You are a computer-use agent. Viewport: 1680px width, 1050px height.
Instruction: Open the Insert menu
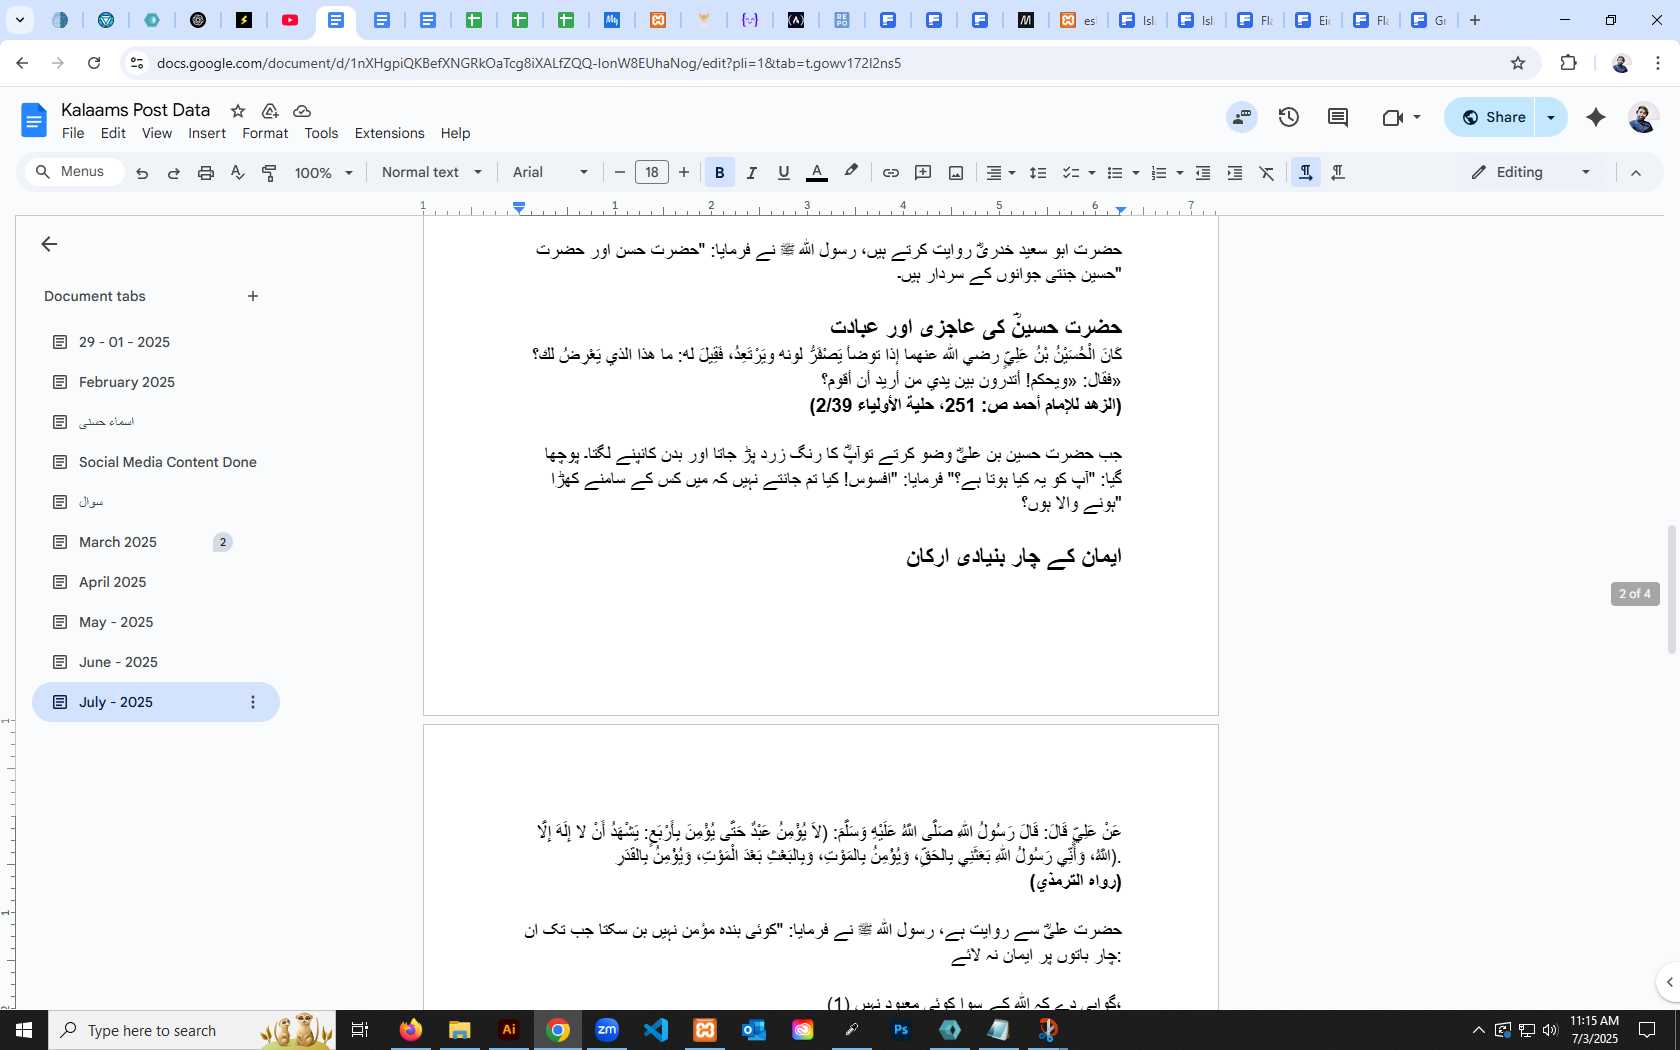point(207,133)
